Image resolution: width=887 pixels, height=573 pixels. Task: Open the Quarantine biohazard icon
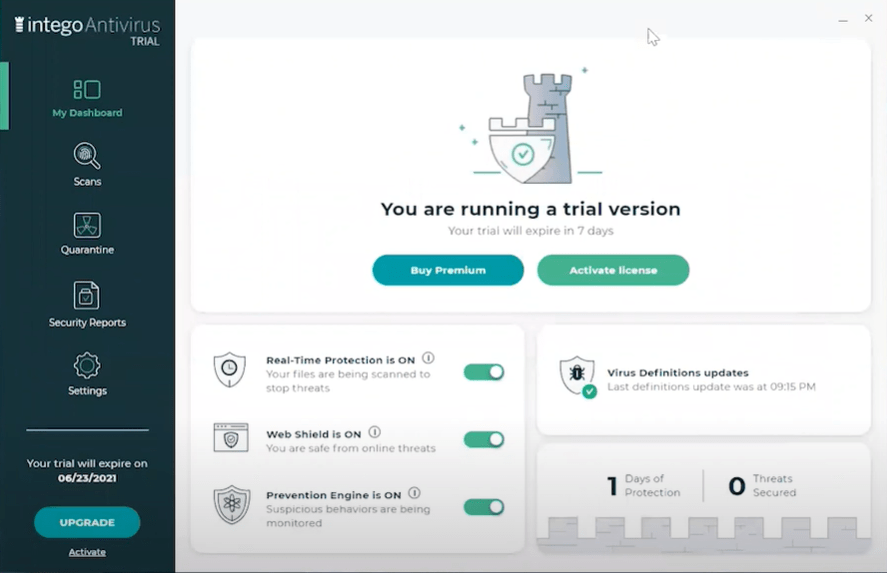(x=87, y=225)
